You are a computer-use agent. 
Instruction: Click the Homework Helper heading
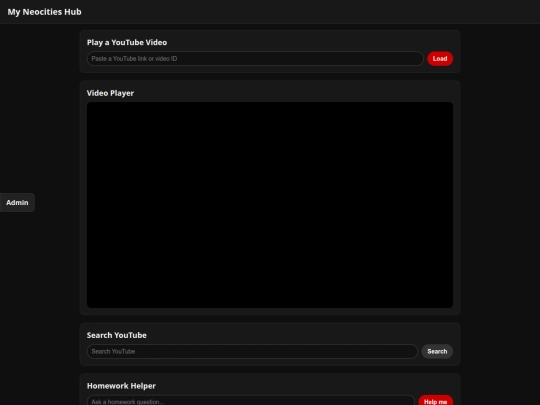[121, 386]
